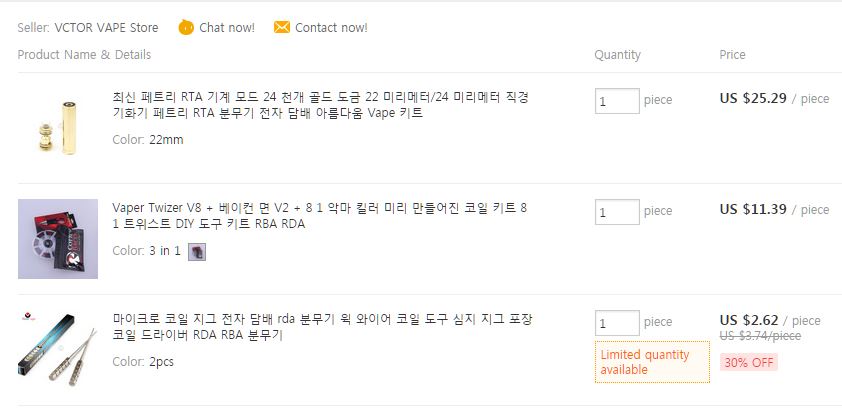
Task: Click the small 3 in 1 color swatch thumbnail
Action: [x=197, y=251]
